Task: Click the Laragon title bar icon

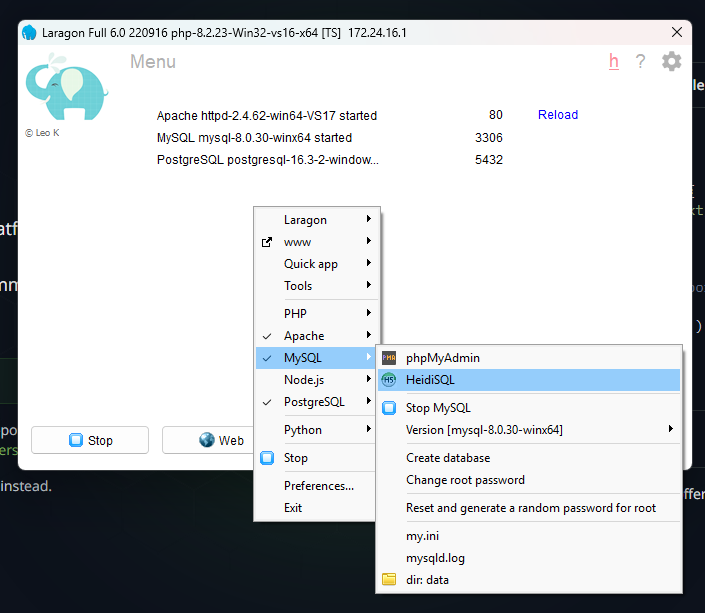Action: click(29, 32)
